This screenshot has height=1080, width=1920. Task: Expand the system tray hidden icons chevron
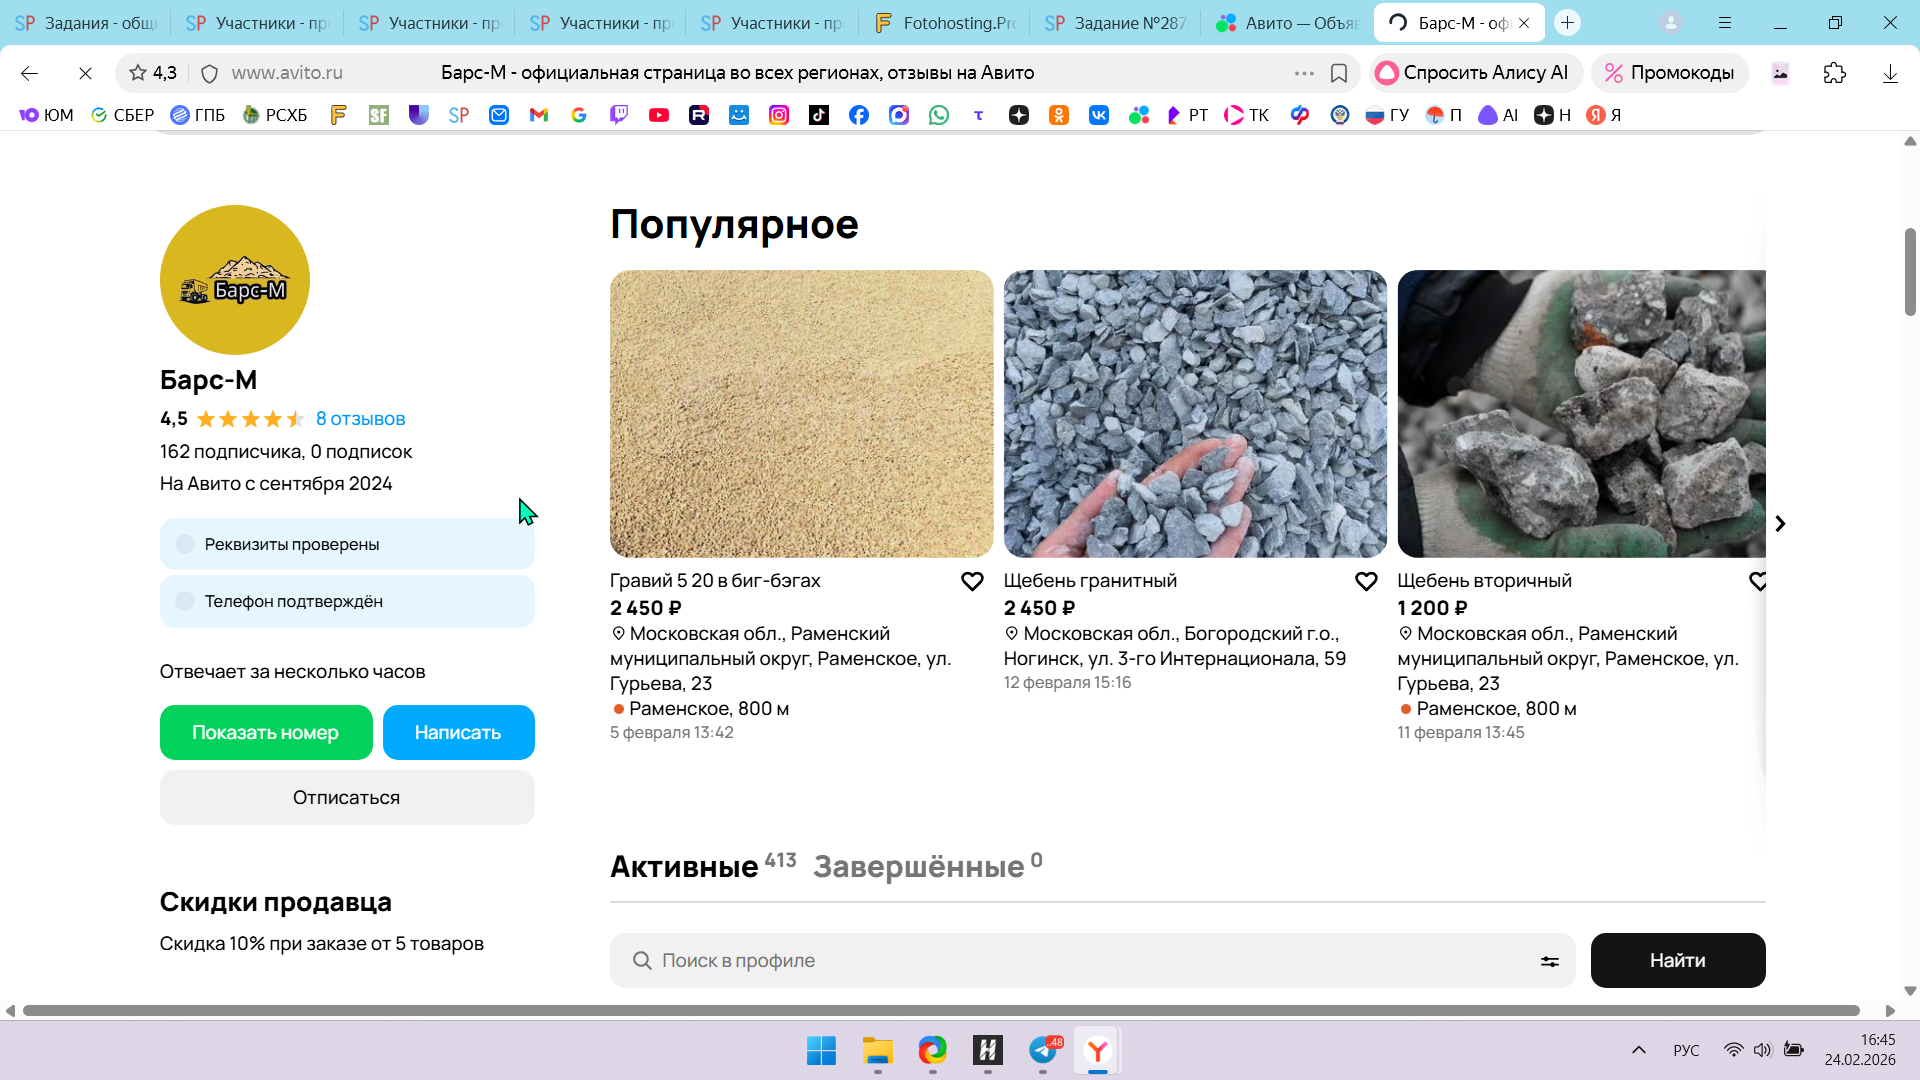[1638, 1050]
